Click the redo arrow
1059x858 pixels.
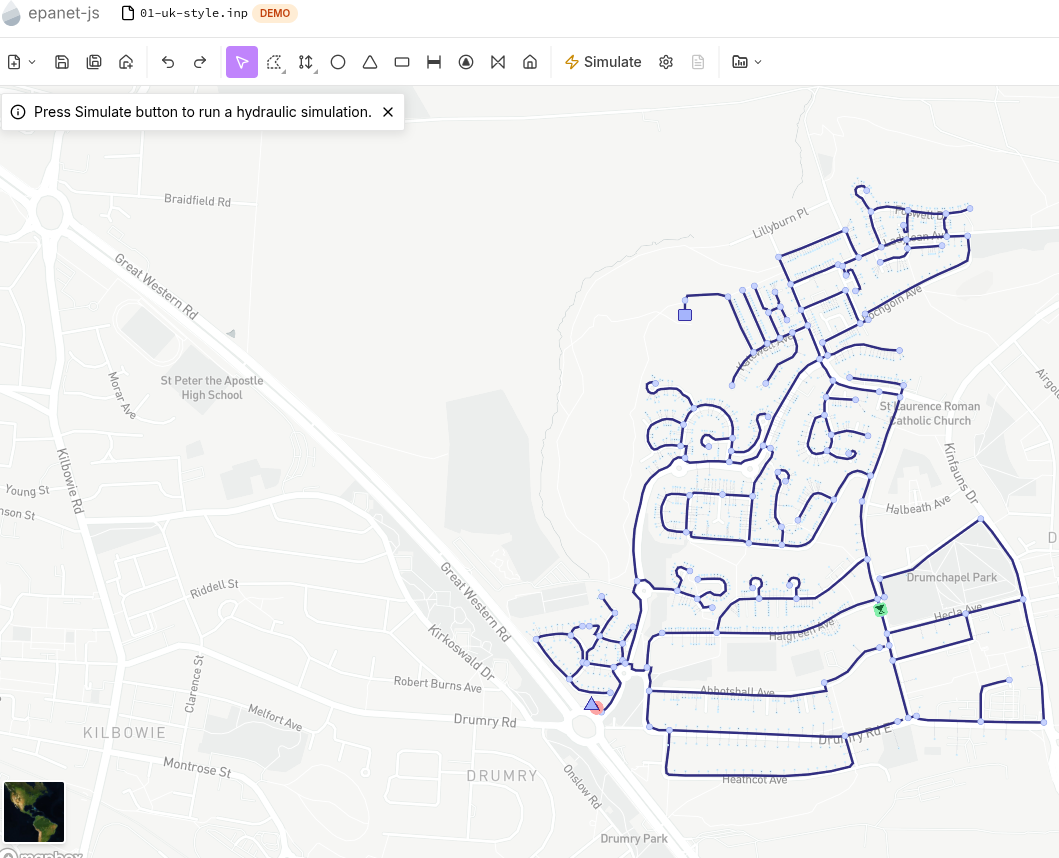tap(200, 62)
